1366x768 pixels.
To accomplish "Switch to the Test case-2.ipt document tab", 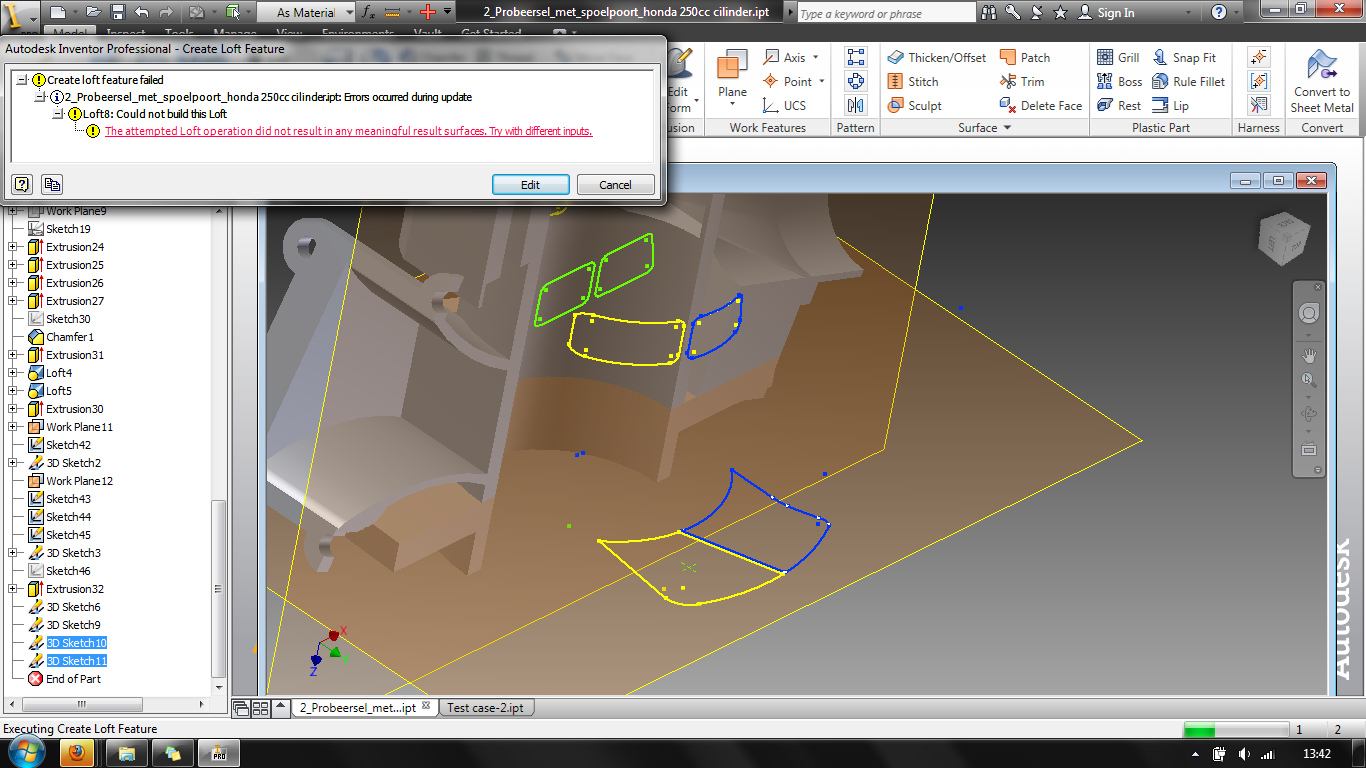I will (x=484, y=708).
